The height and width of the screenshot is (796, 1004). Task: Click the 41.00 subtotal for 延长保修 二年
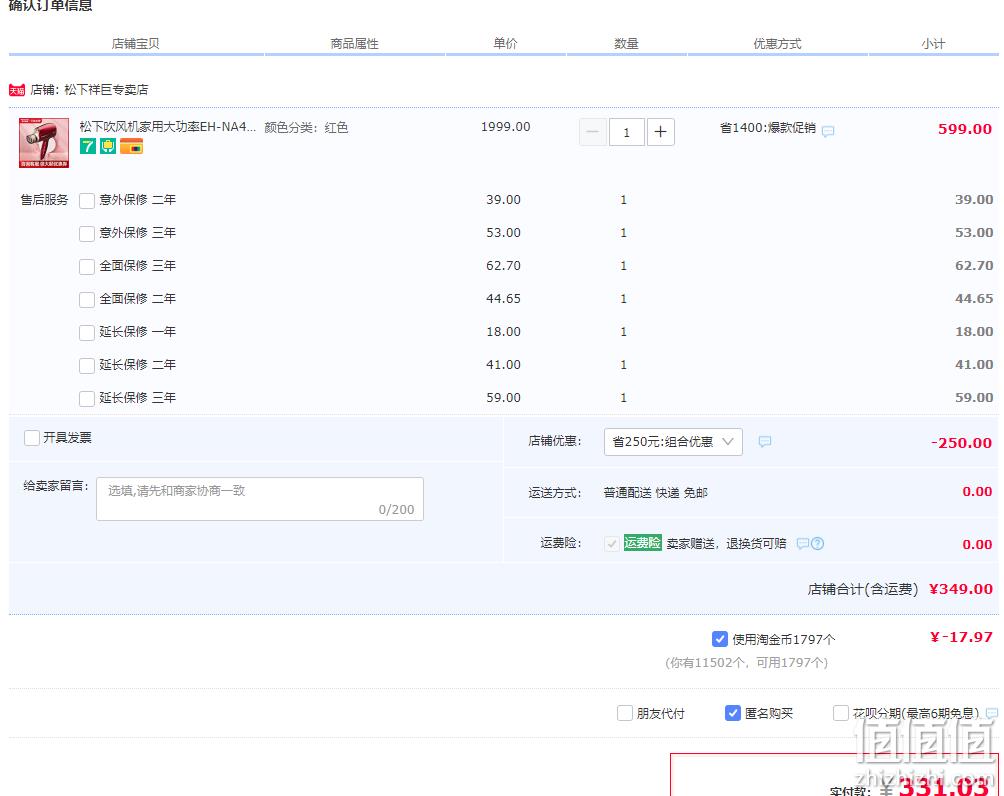(x=975, y=364)
